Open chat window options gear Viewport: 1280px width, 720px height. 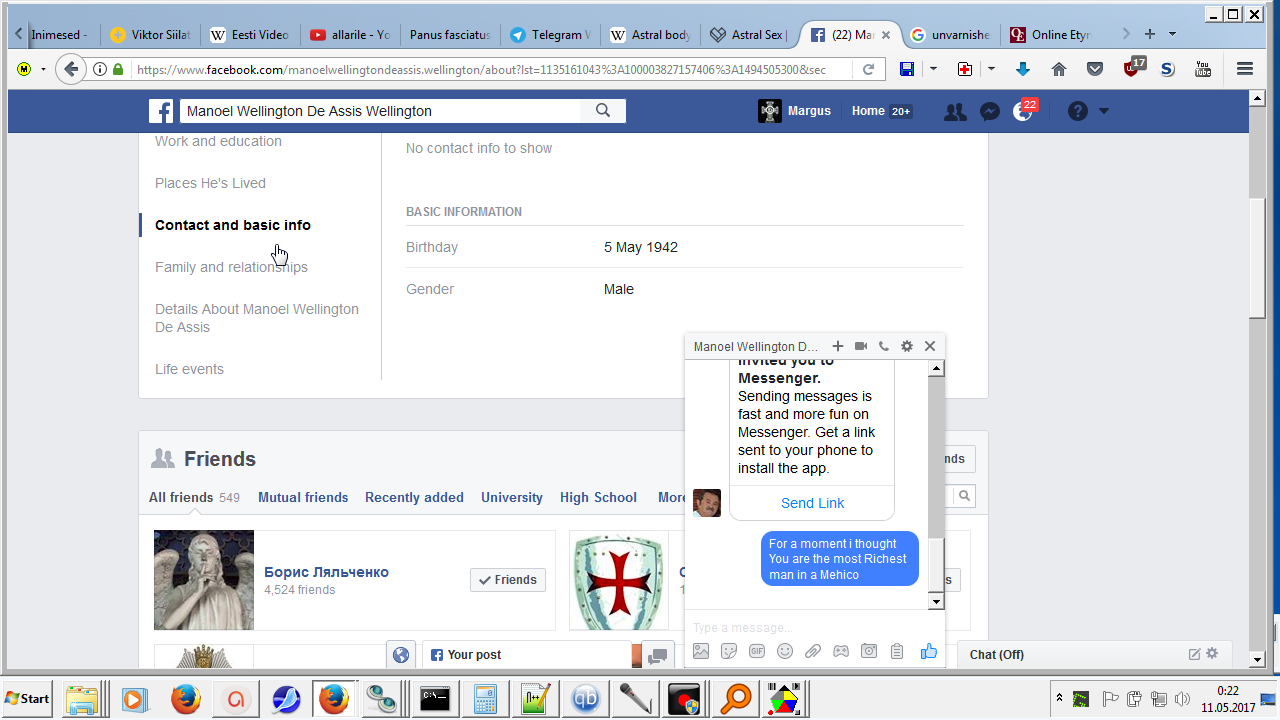click(x=907, y=346)
